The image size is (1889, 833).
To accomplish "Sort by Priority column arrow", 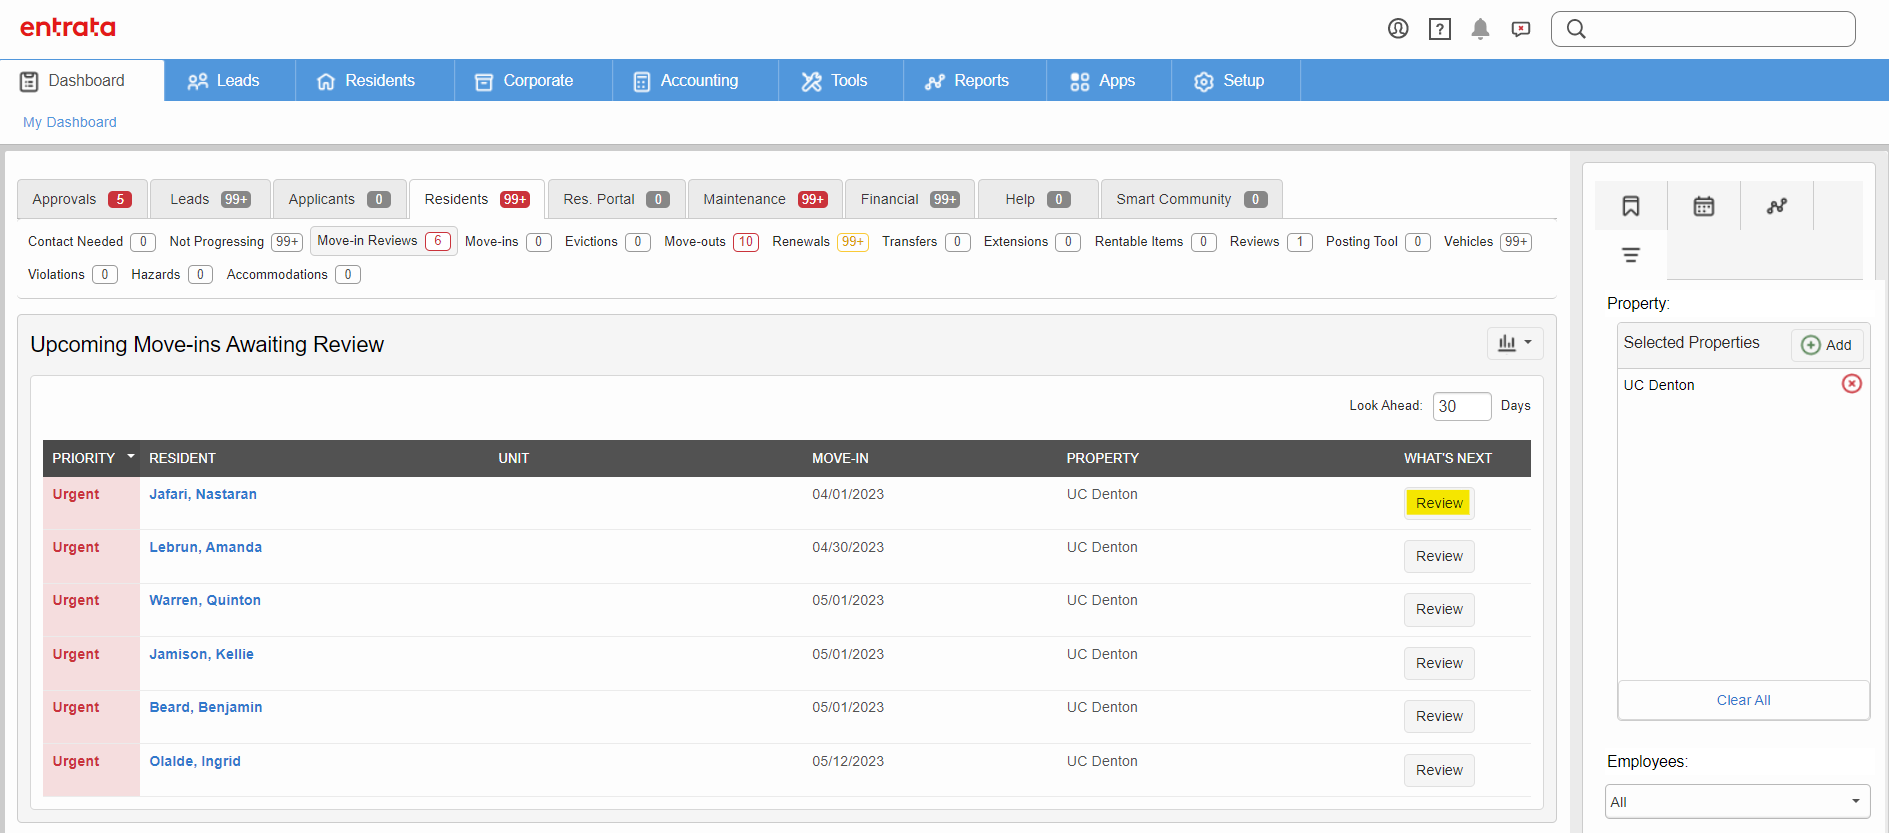I will click(x=131, y=457).
